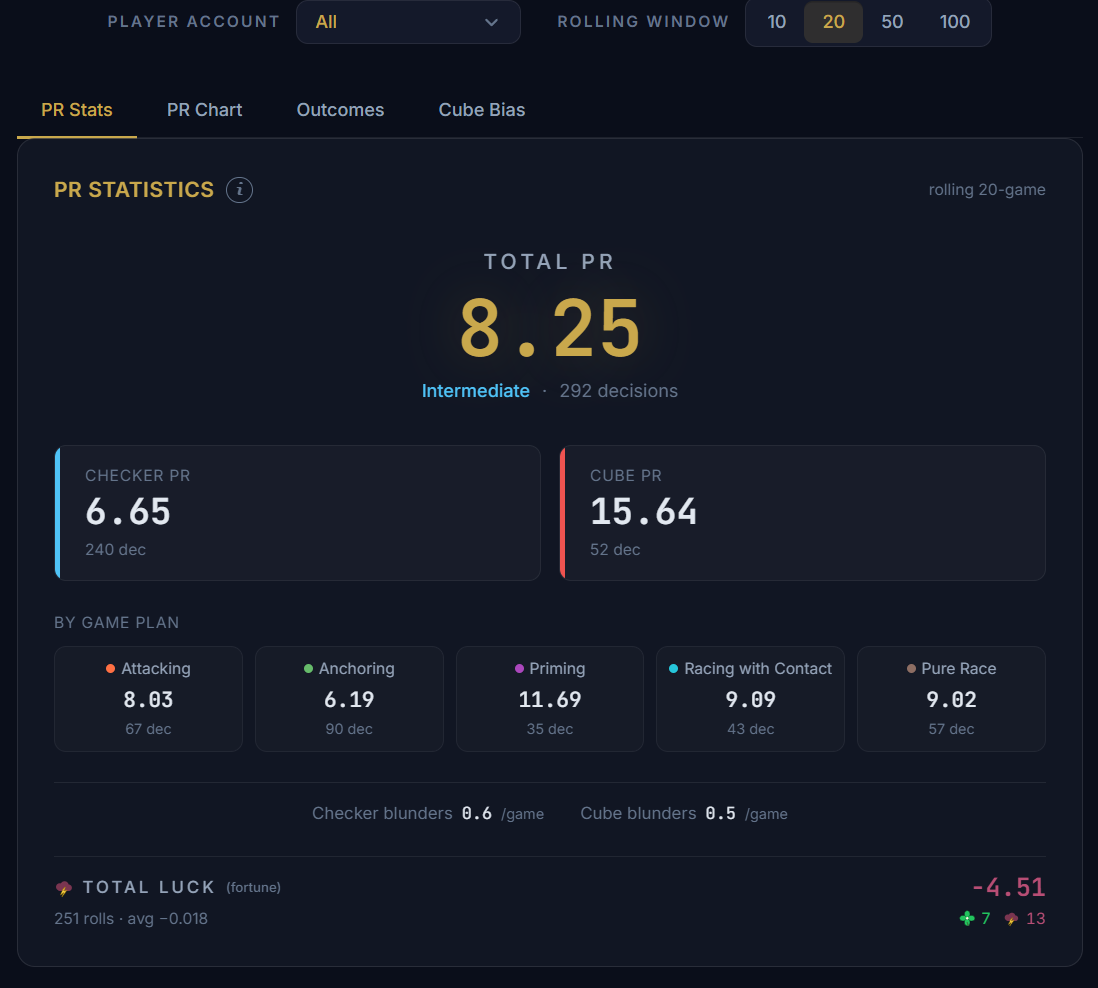The height and width of the screenshot is (988, 1098).
Task: Set rolling window to 20 games
Action: 833,22
